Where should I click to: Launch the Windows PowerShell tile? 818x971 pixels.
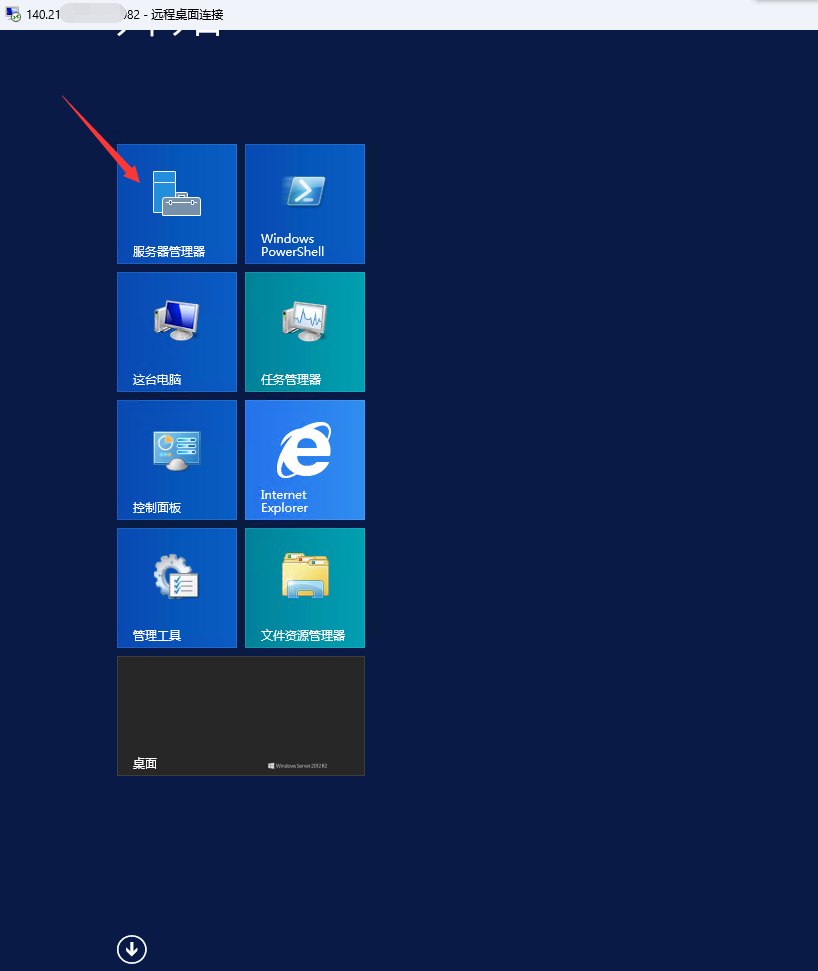pyautogui.click(x=305, y=204)
